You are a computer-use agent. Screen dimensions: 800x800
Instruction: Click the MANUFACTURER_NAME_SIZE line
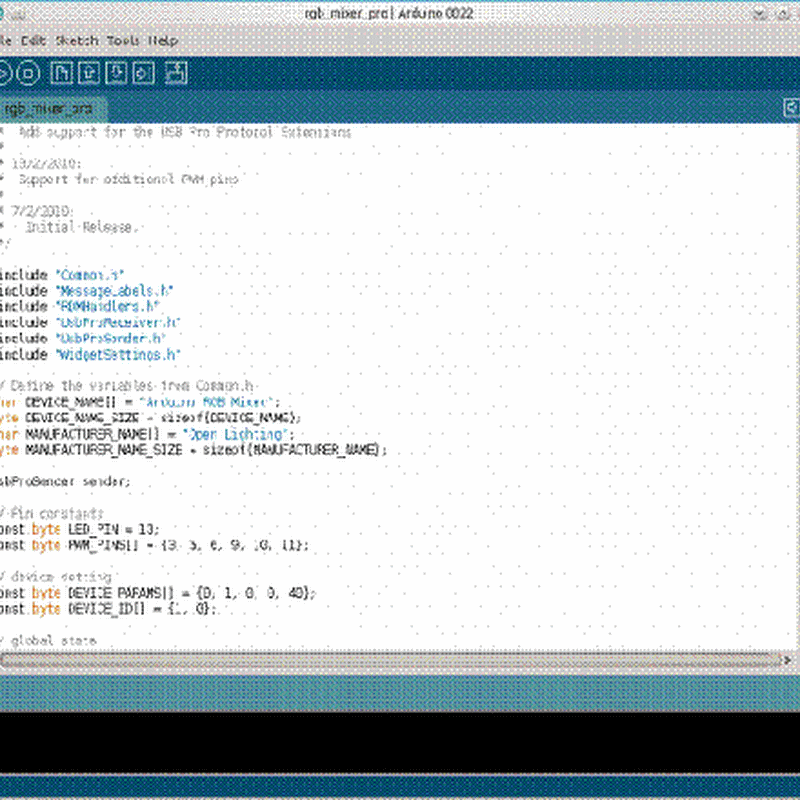(x=194, y=450)
